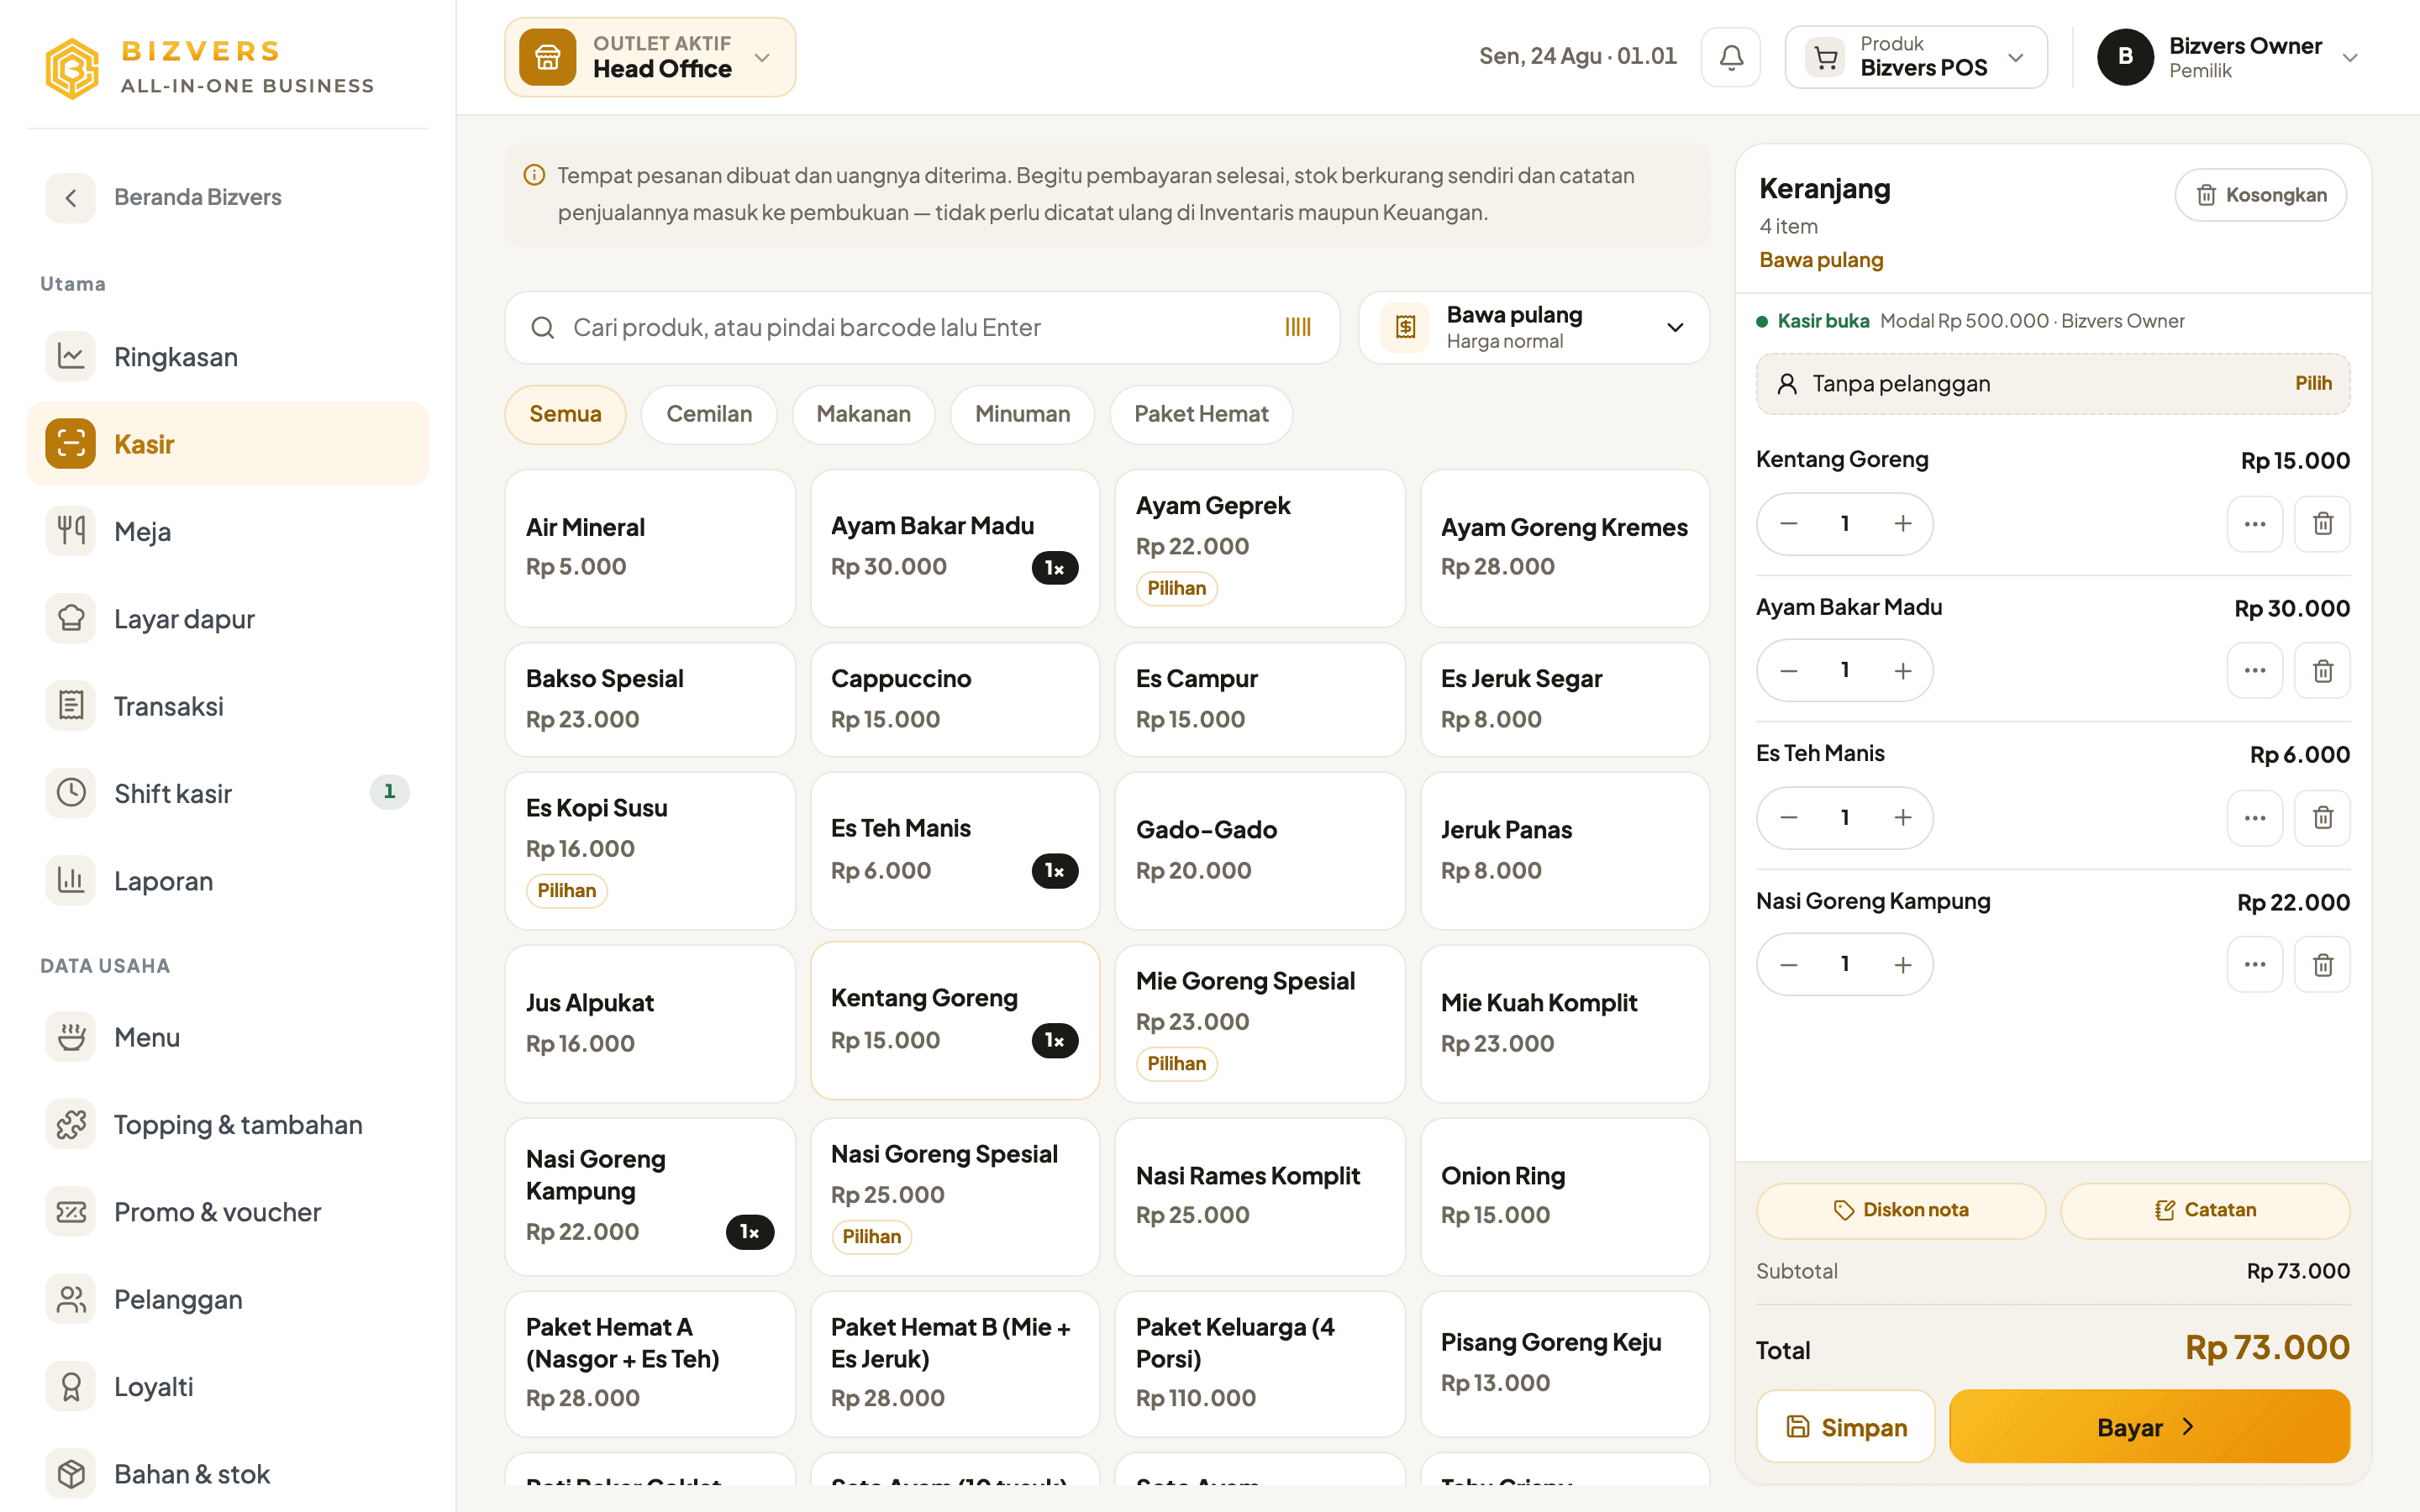
Task: Save the order with Simpan
Action: 1845,1427
